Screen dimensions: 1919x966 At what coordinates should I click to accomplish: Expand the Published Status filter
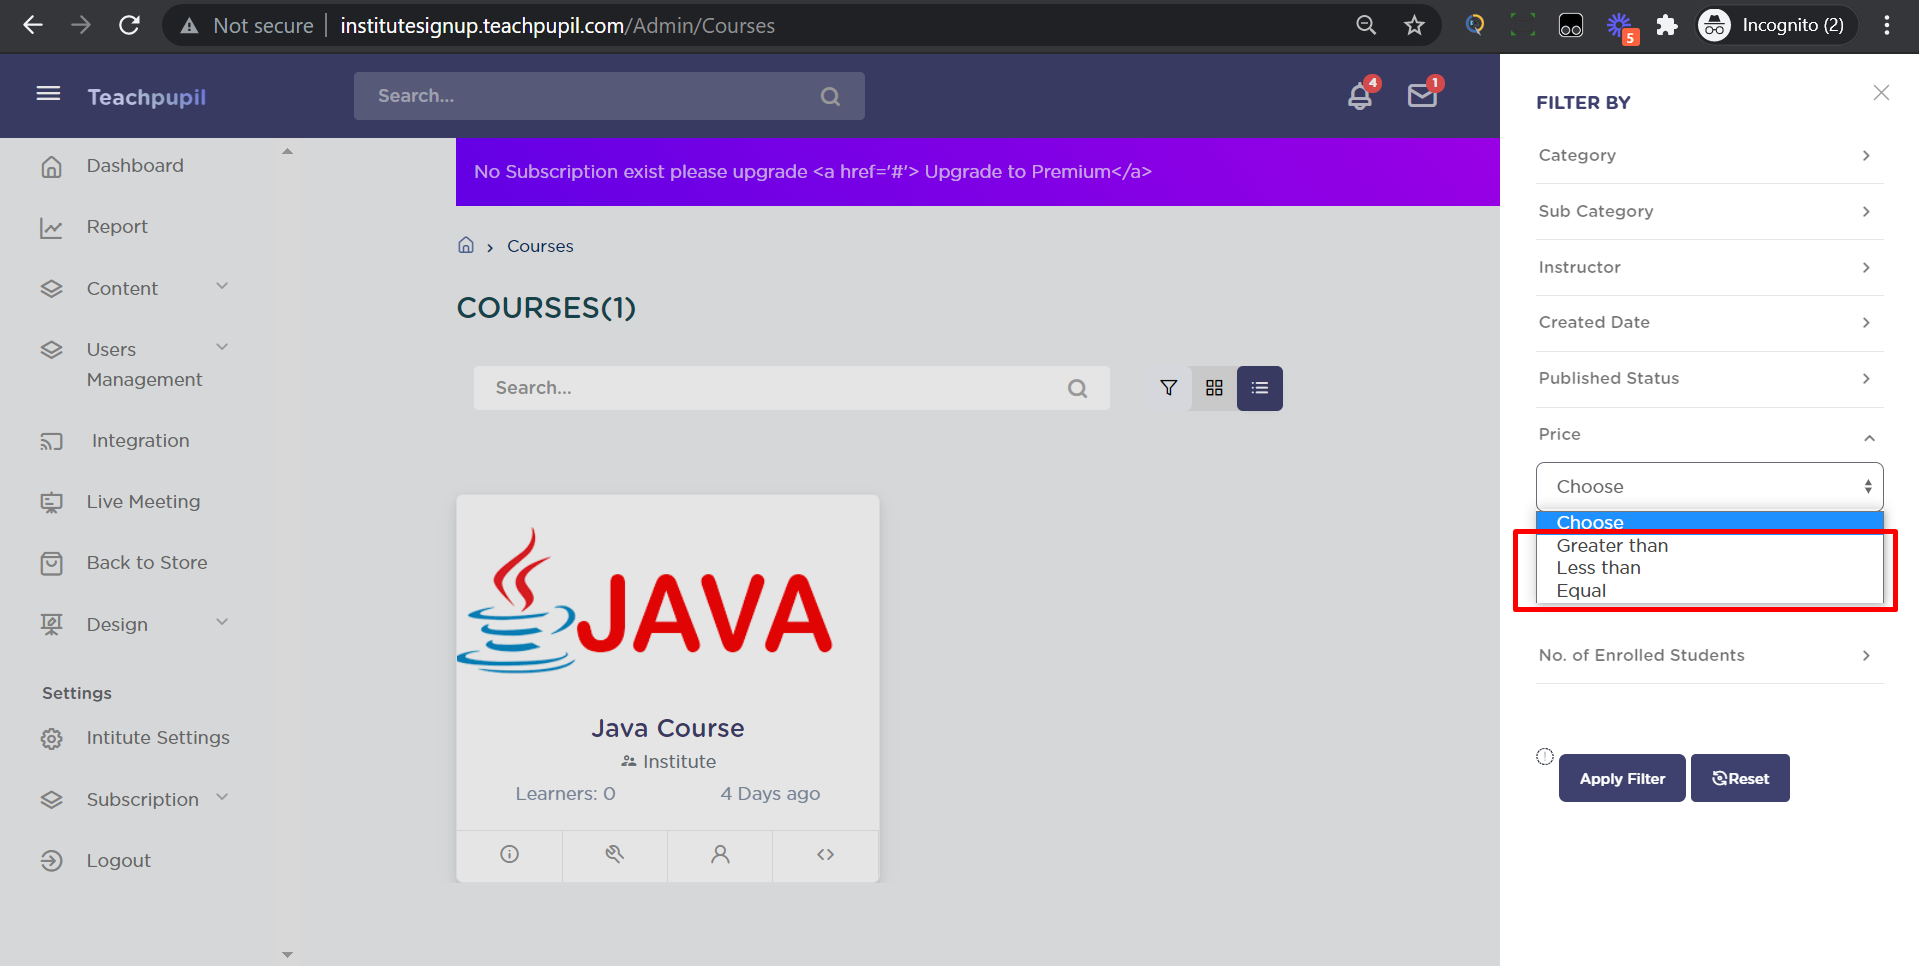(x=1709, y=378)
